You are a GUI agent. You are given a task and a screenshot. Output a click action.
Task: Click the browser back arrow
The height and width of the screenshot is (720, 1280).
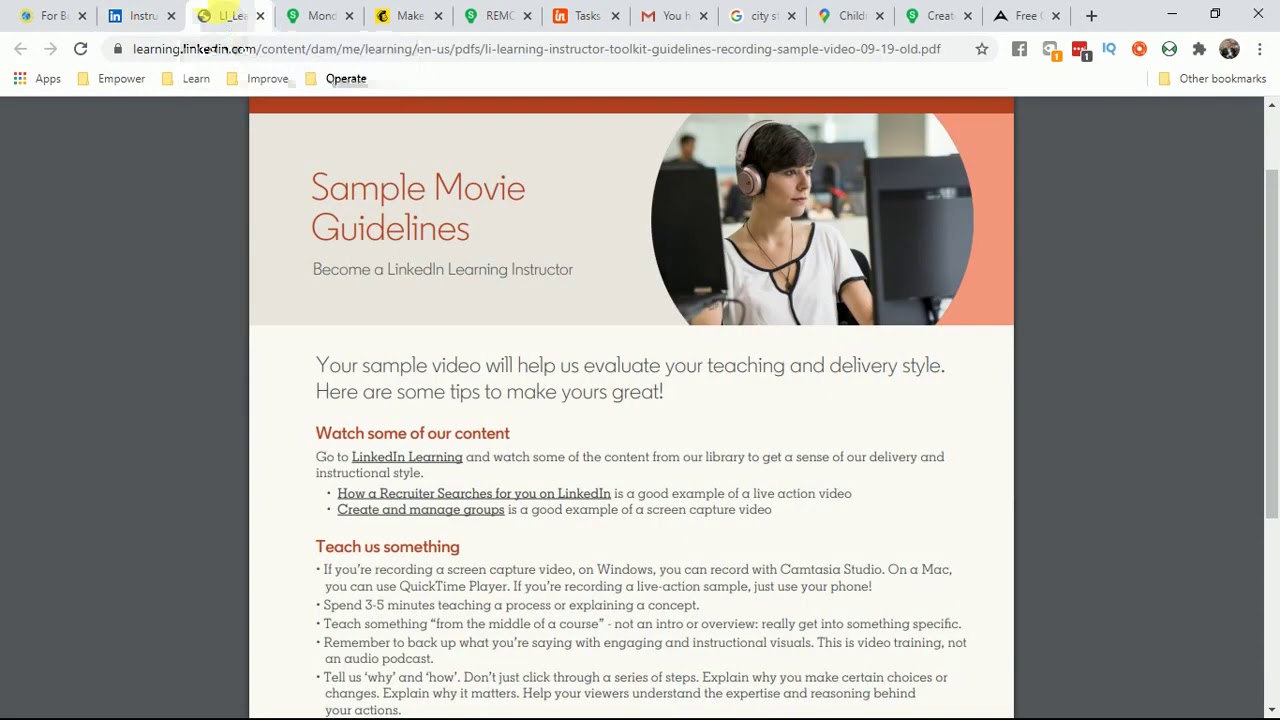click(20, 48)
